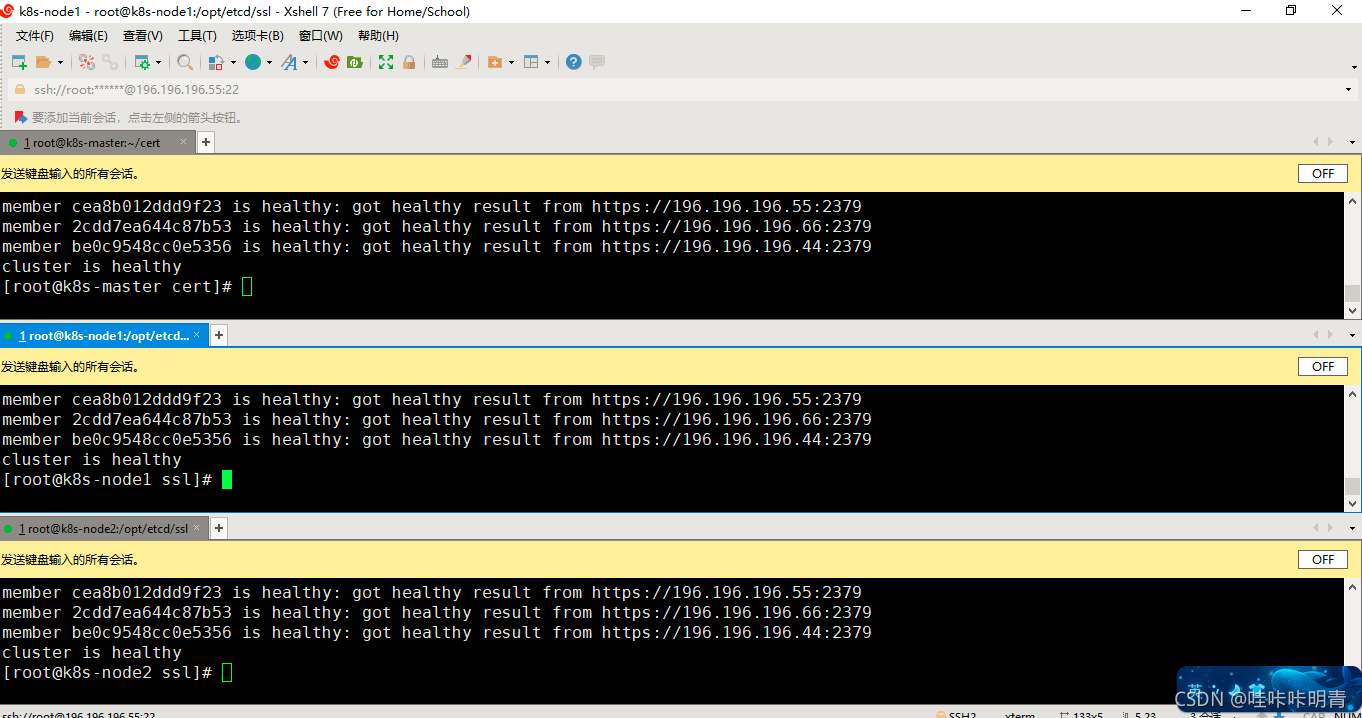Expand the New Folder dropdown arrow
Screen dimensions: 1362x718
pos(511,62)
